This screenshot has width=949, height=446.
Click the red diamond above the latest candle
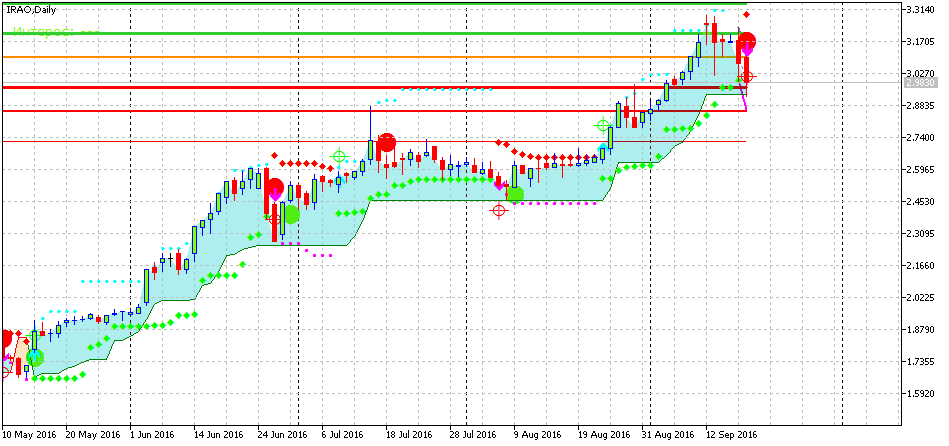(747, 14)
